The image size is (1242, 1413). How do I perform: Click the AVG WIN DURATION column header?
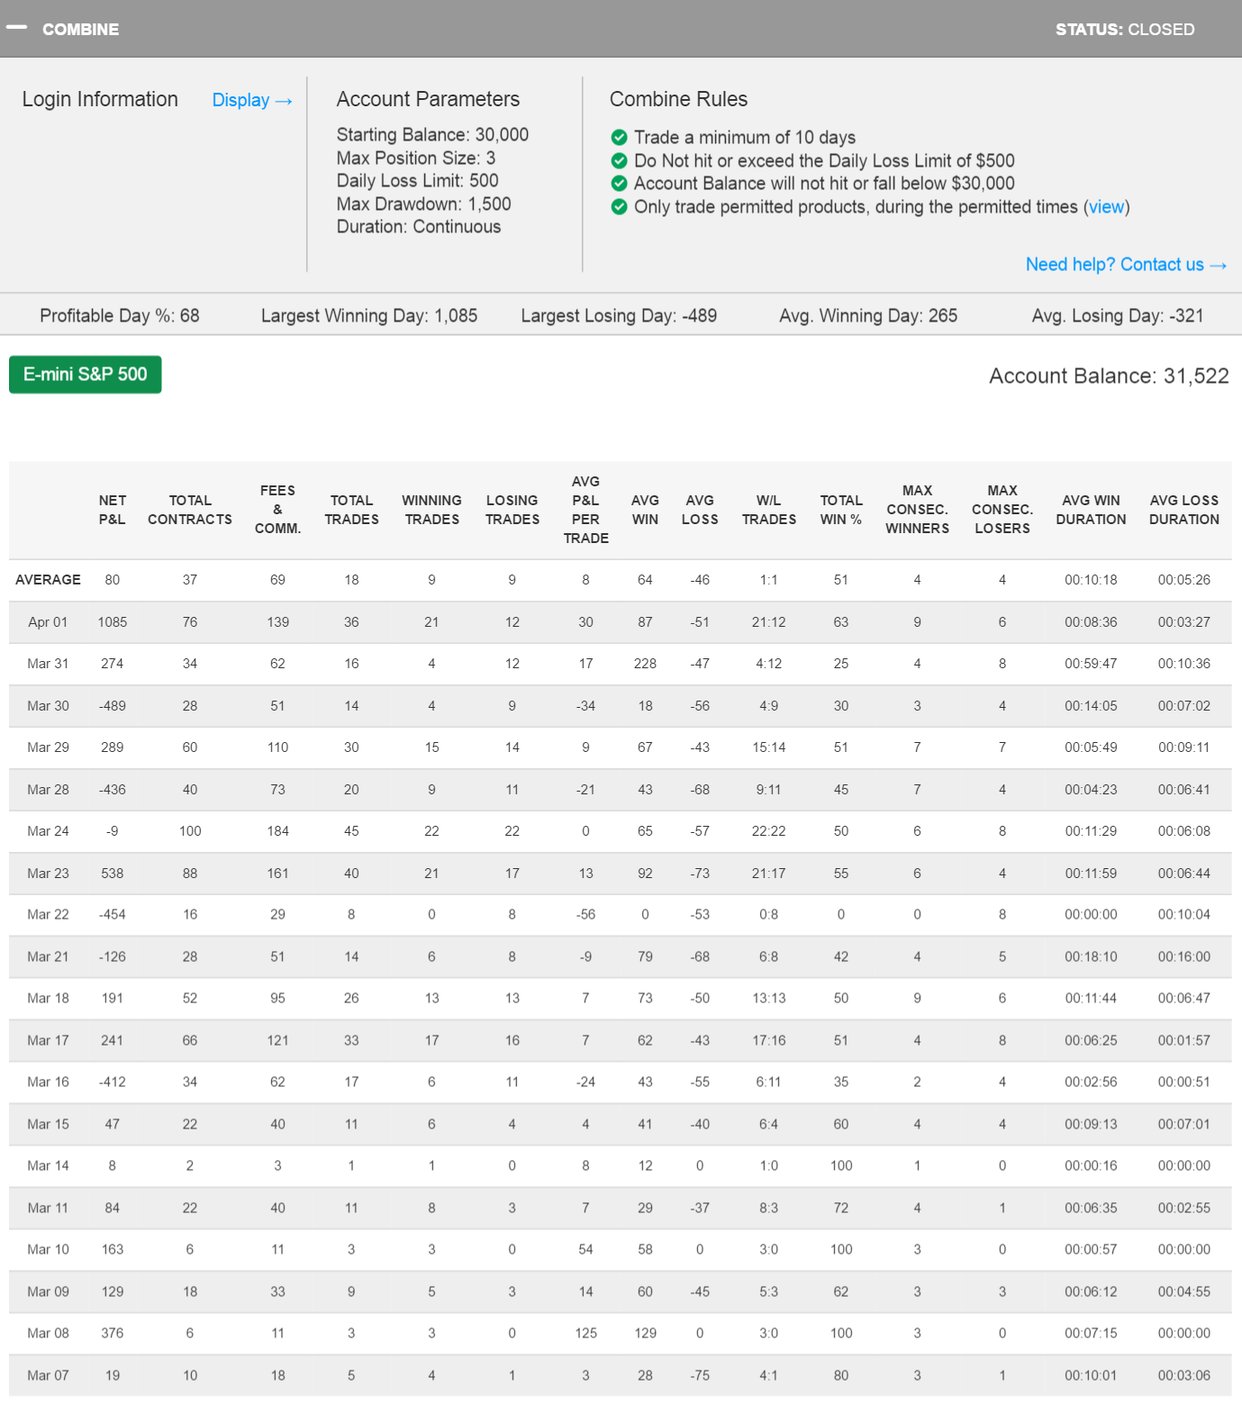(1091, 509)
